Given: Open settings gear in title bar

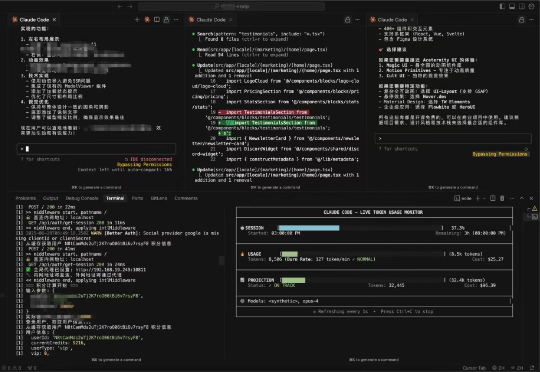Looking at the screenshot, I should click(x=531, y=6).
